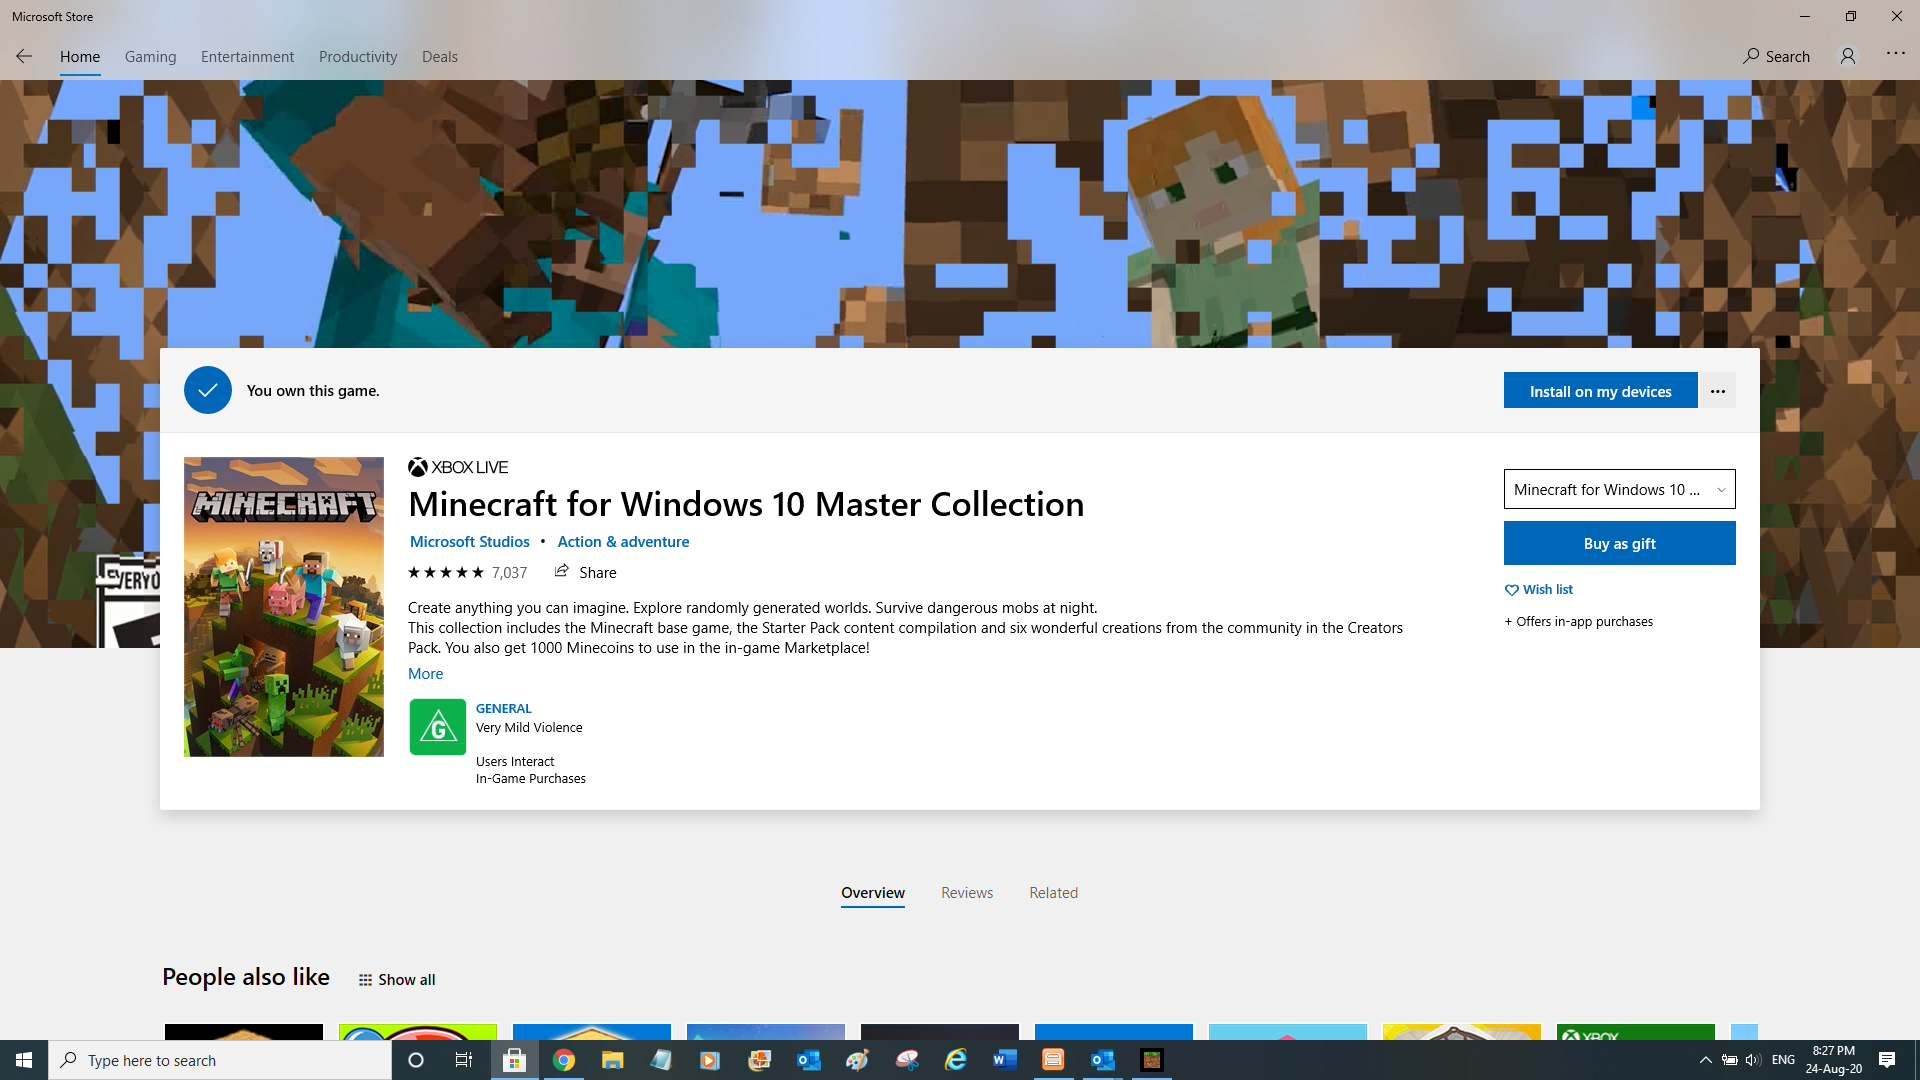The image size is (1920, 1080).
Task: Select the Related tab
Action: (1053, 893)
